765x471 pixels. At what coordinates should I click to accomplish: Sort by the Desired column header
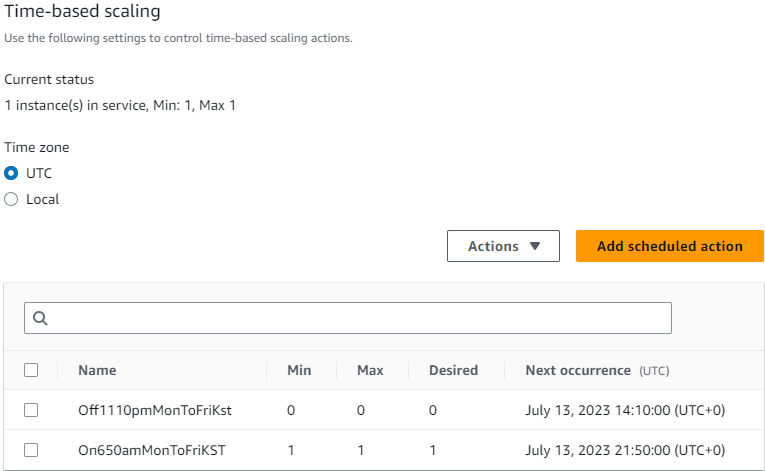tap(453, 370)
